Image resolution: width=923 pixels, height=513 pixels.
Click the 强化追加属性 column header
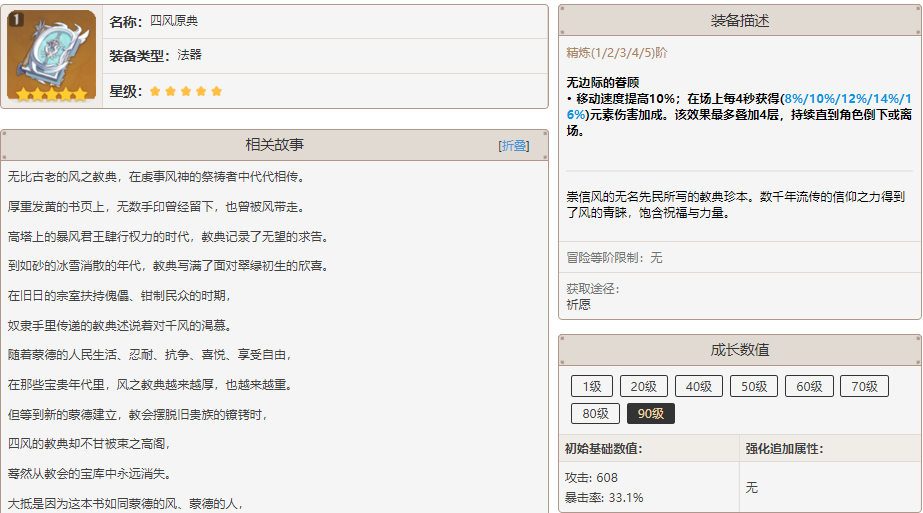coord(785,449)
